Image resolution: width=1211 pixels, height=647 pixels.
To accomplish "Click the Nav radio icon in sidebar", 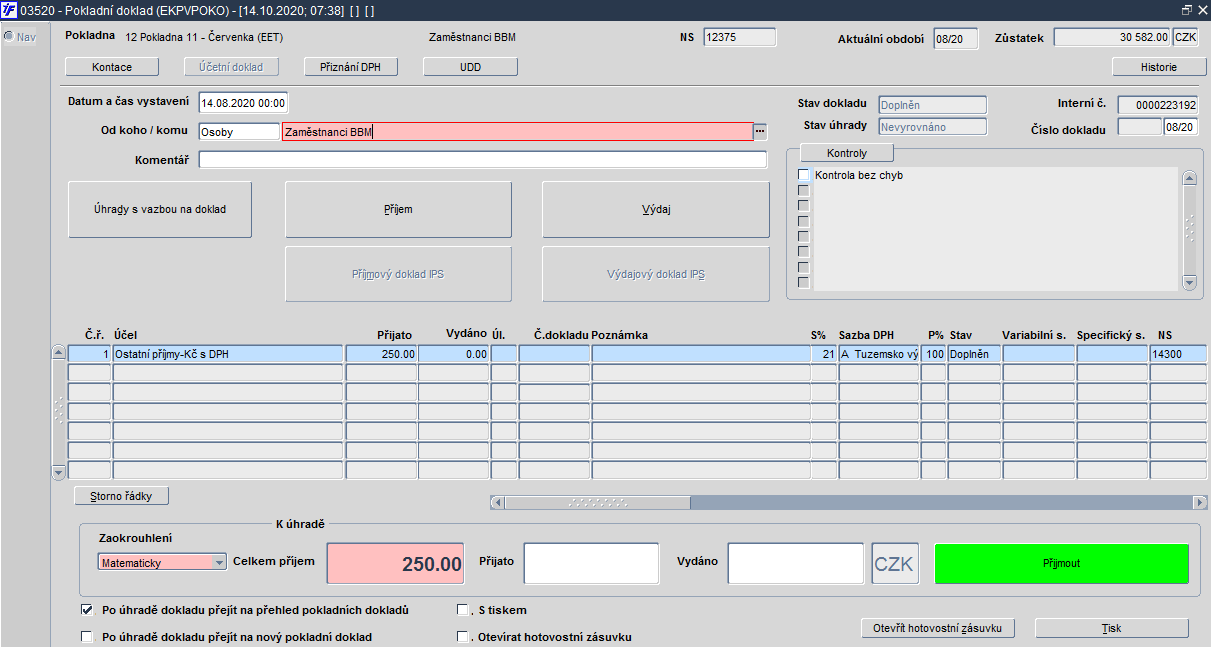I will click(8, 37).
